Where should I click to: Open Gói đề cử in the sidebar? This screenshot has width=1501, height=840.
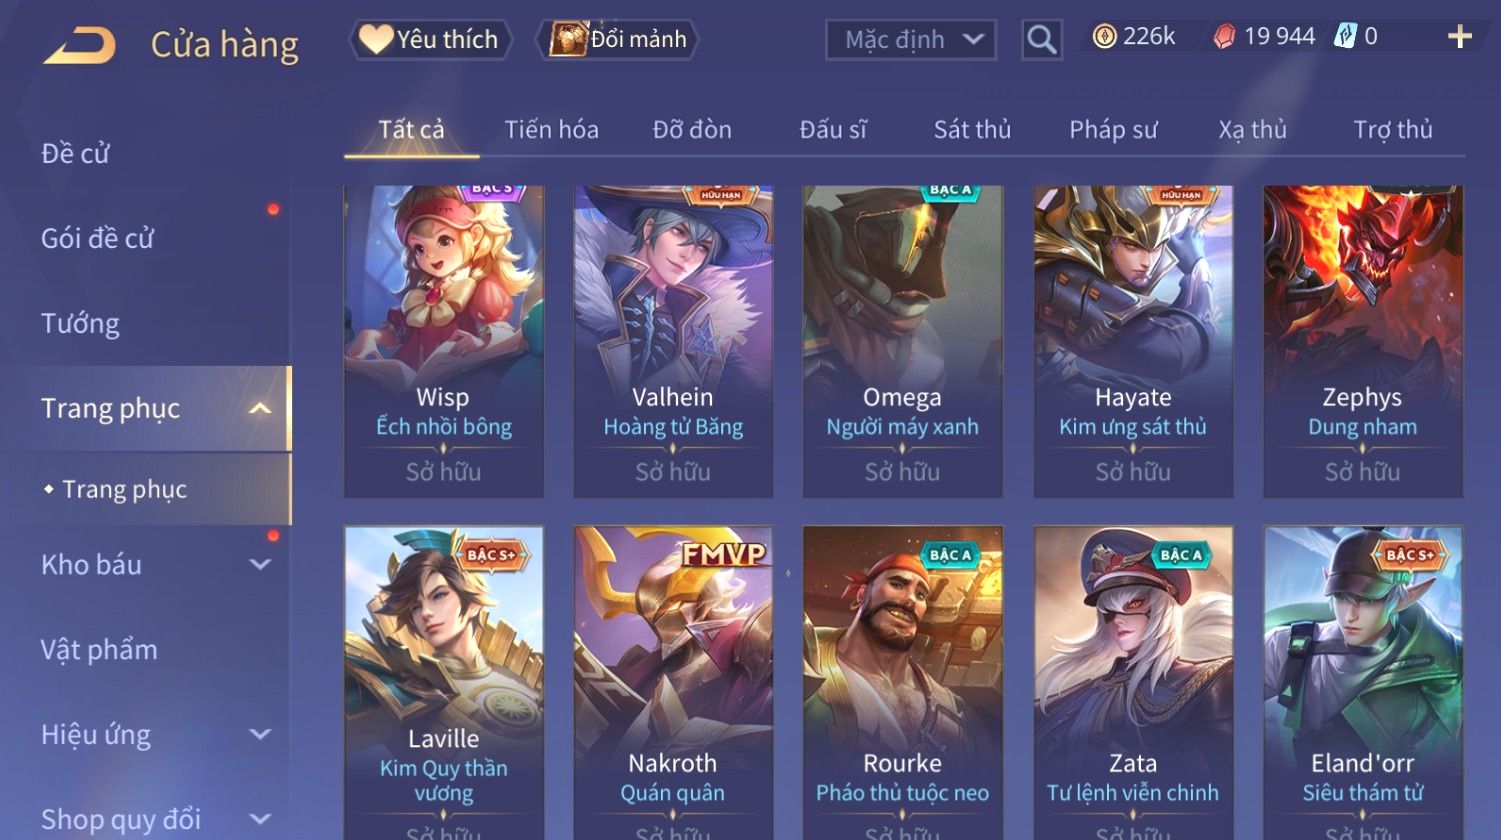tap(97, 238)
